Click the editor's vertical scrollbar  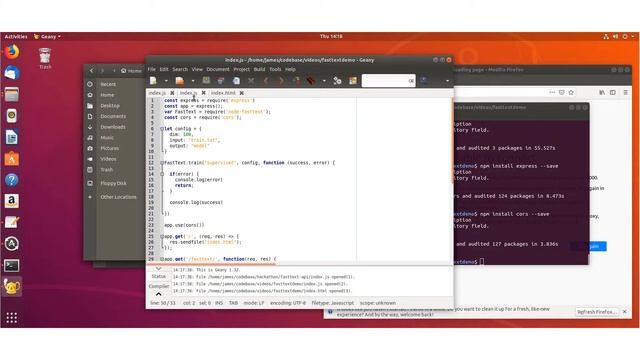tap(452, 141)
